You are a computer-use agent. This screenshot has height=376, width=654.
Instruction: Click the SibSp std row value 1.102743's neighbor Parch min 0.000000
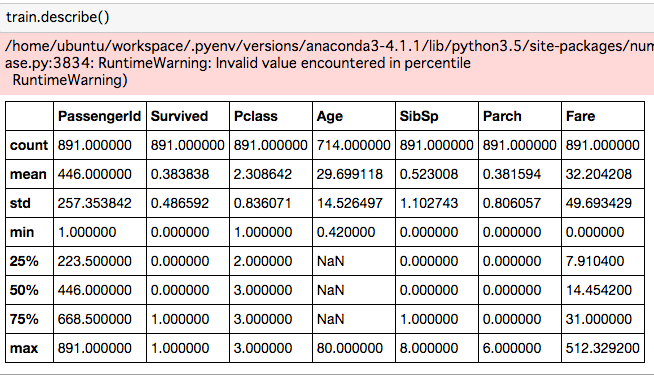[x=512, y=232]
